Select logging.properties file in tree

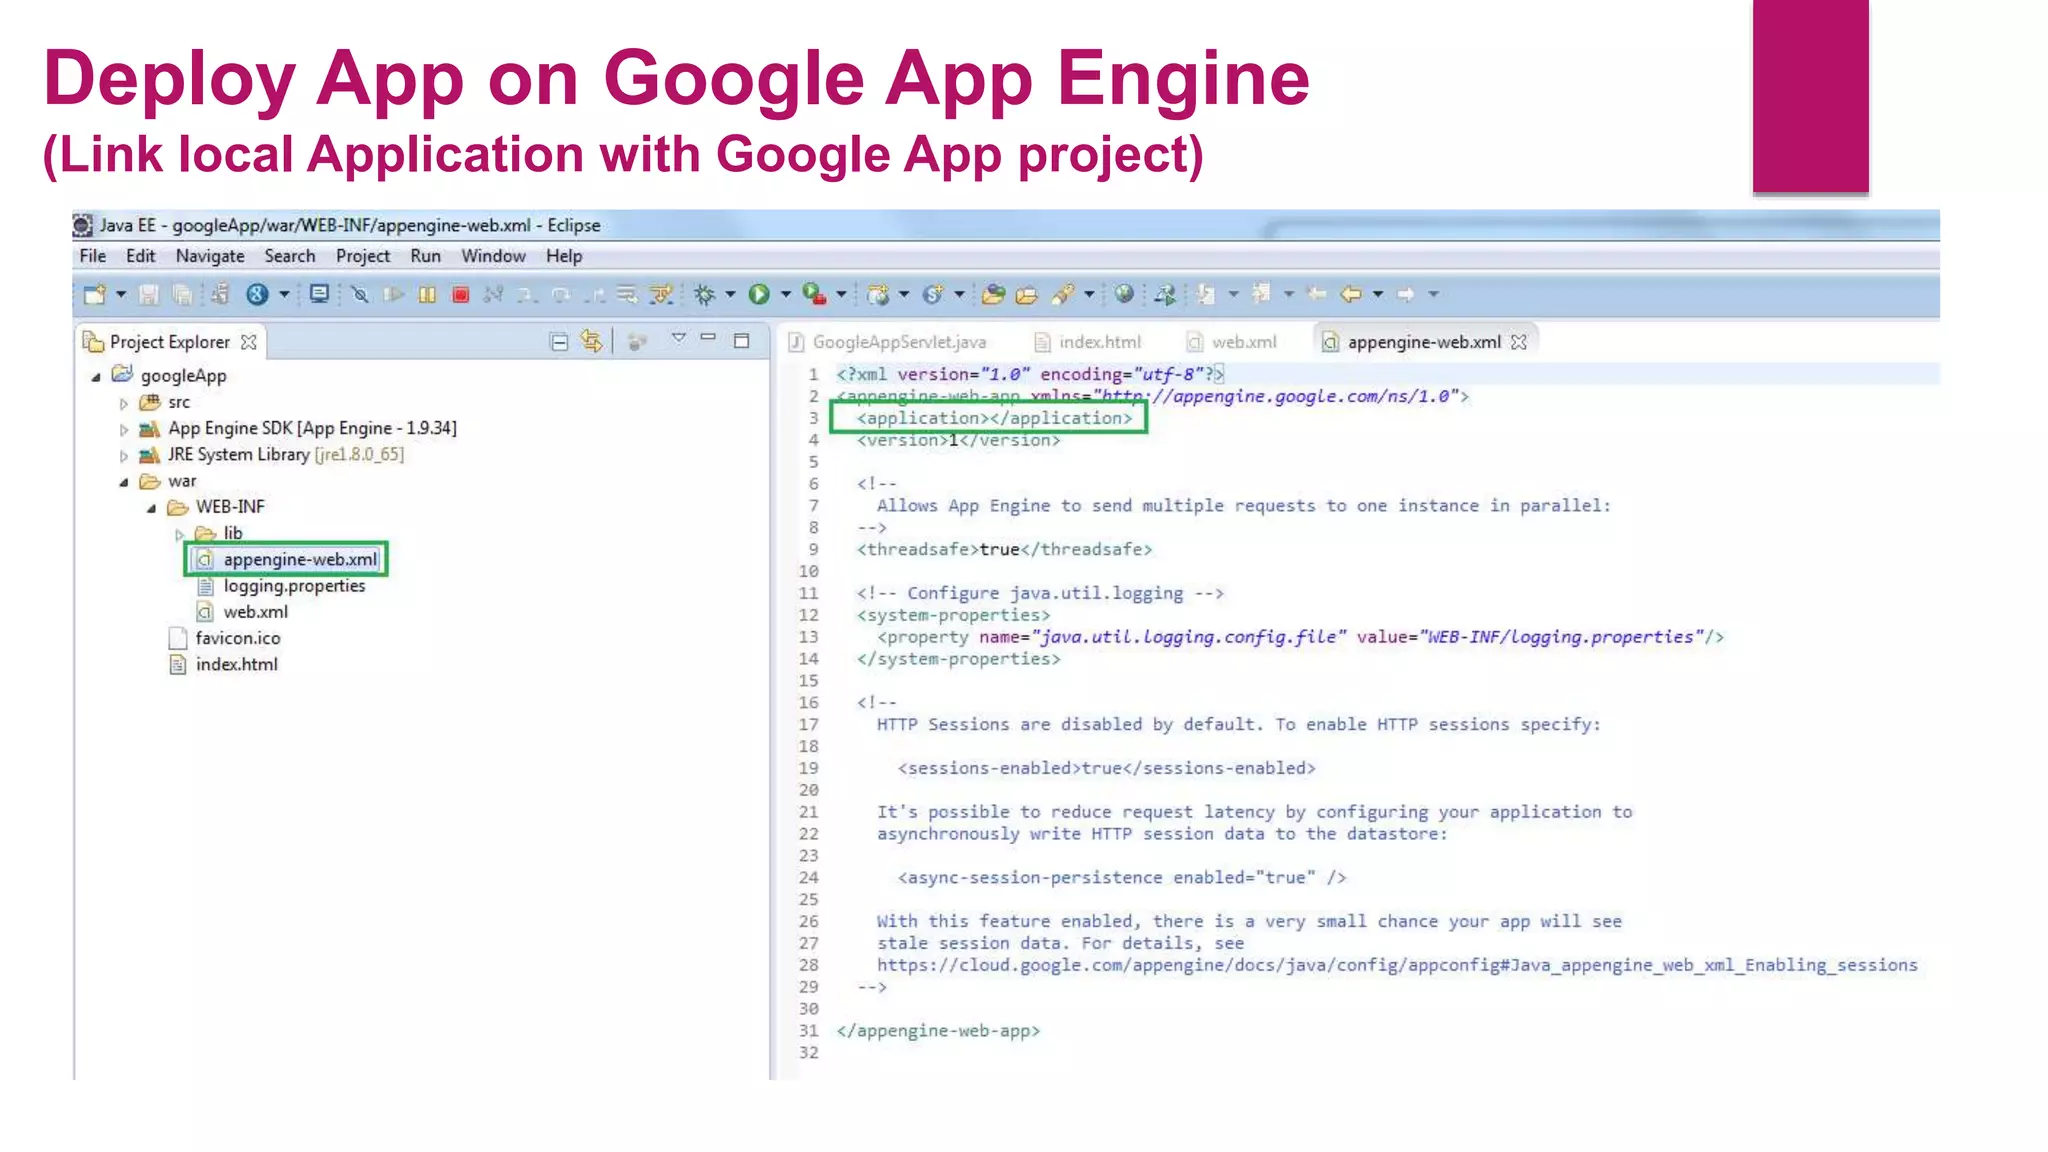click(x=282, y=586)
